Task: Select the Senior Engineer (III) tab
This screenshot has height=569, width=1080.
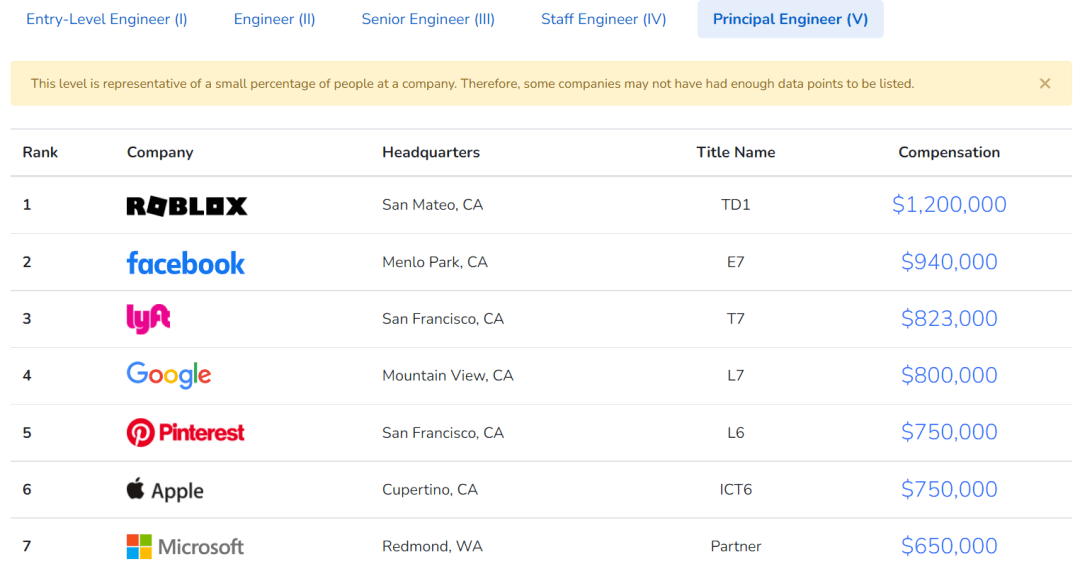Action: pos(428,19)
